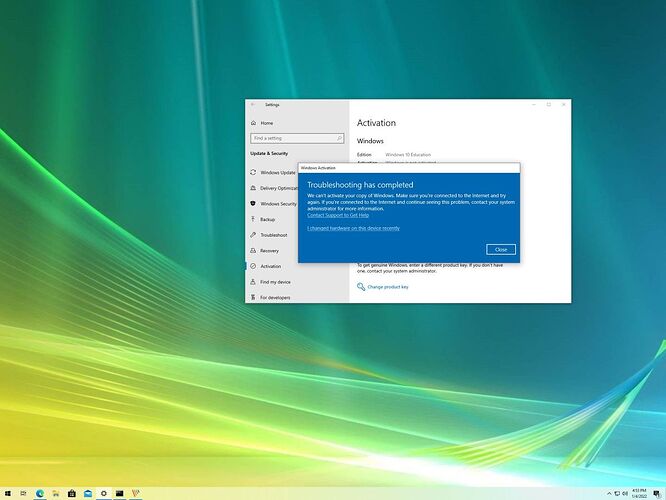
Task: Select Home in Settings sidebar
Action: pos(267,123)
